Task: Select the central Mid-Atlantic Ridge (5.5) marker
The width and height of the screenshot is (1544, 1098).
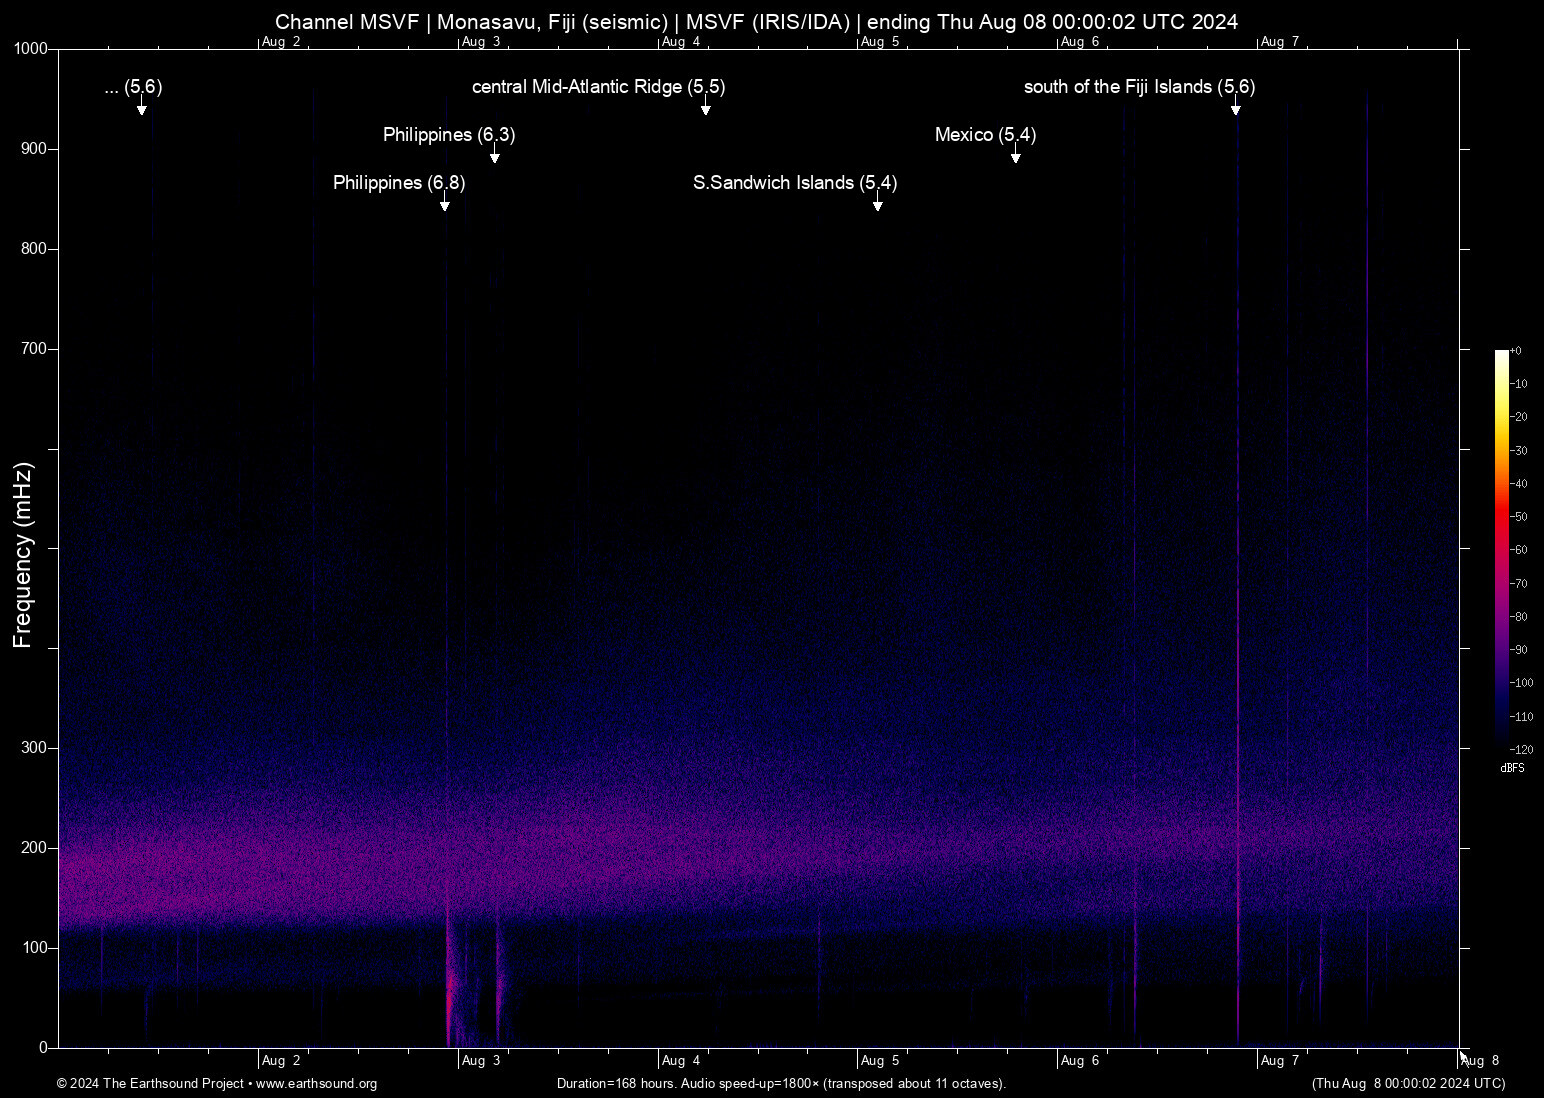Action: tap(706, 107)
